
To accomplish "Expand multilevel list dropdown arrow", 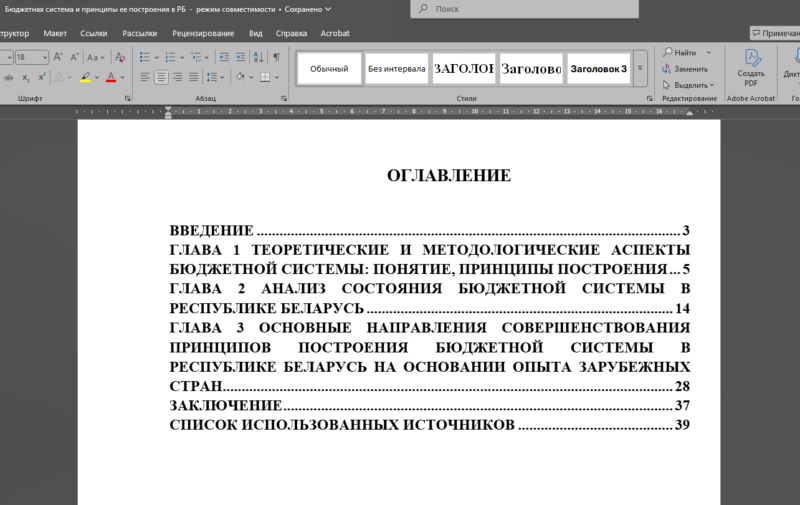I will pyautogui.click(x=207, y=58).
